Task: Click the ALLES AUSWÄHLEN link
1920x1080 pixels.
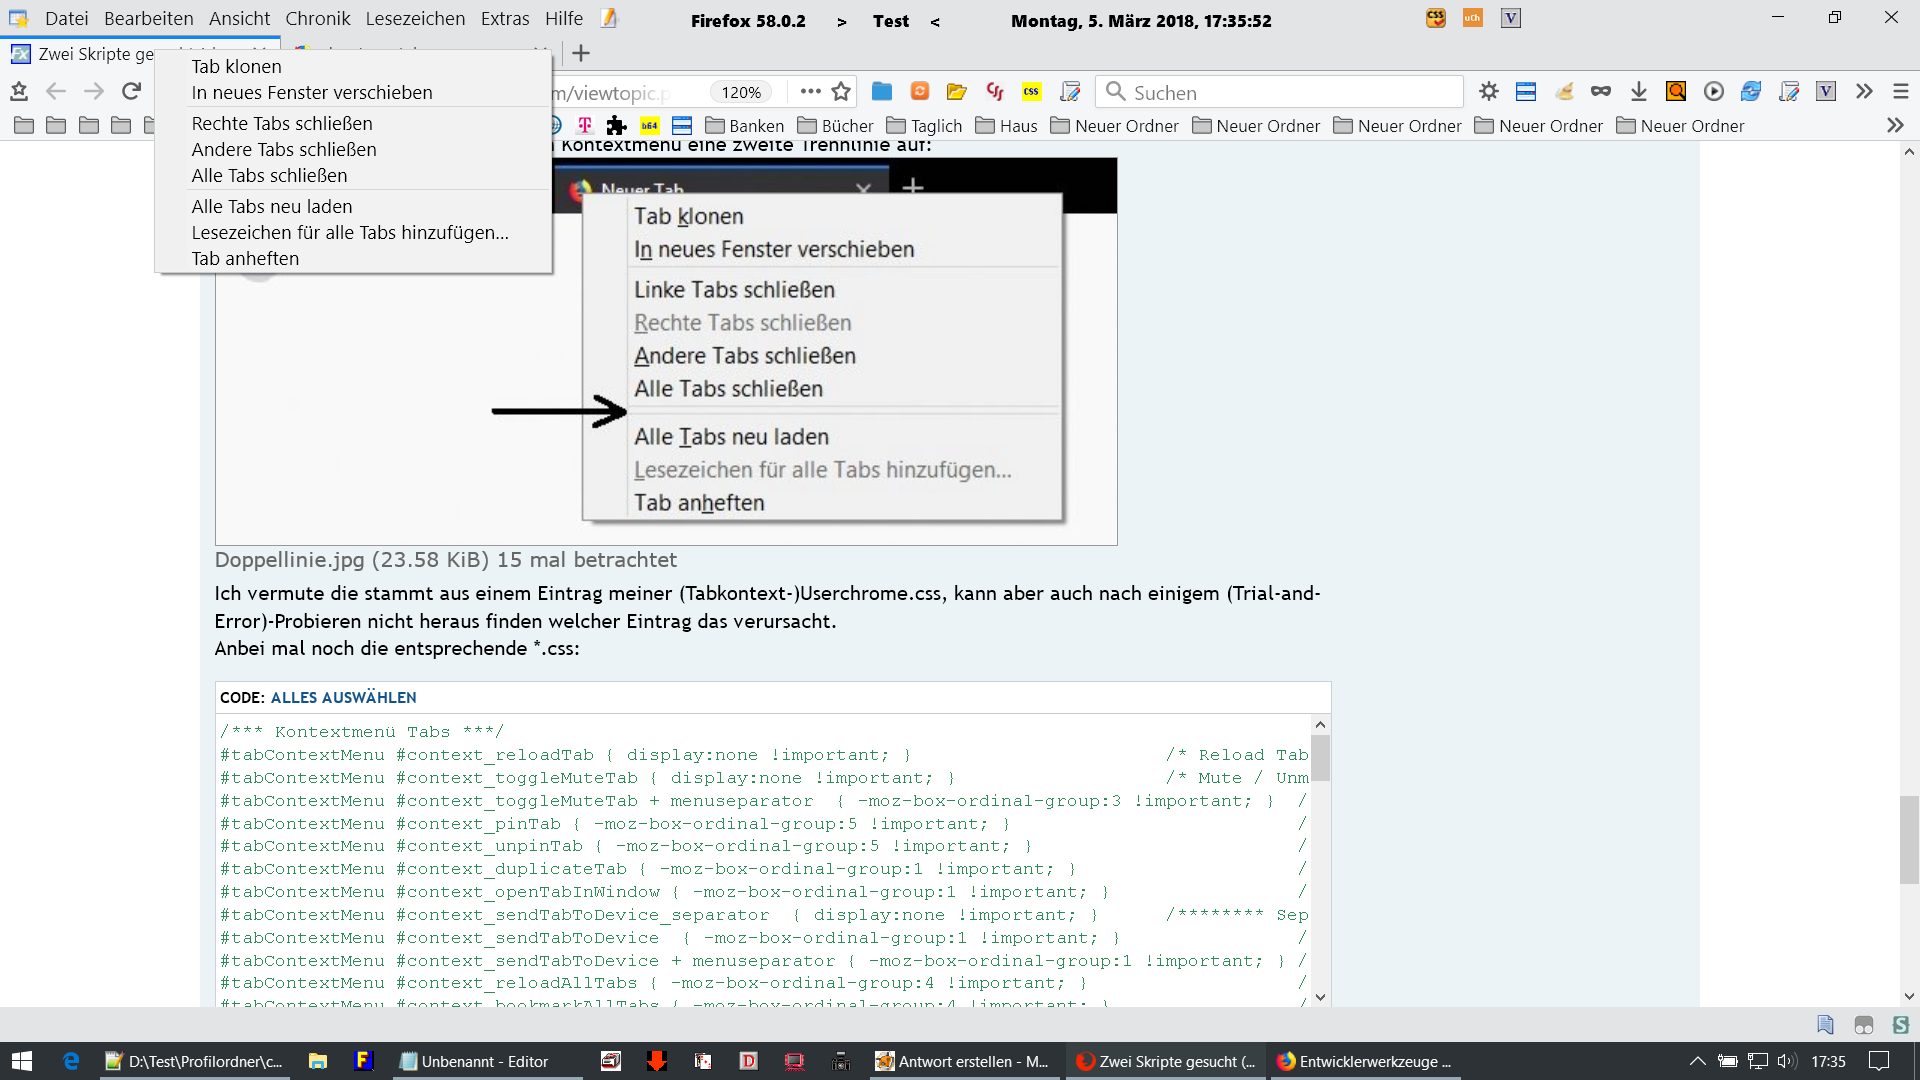Action: [x=343, y=698]
